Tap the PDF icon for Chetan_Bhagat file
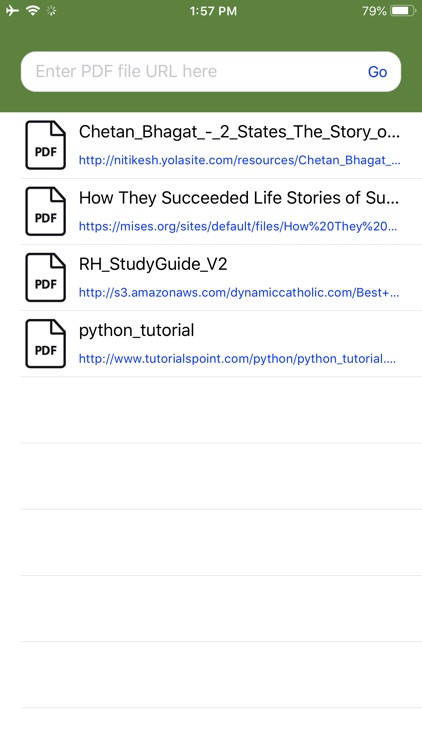422x750 pixels. 45,145
